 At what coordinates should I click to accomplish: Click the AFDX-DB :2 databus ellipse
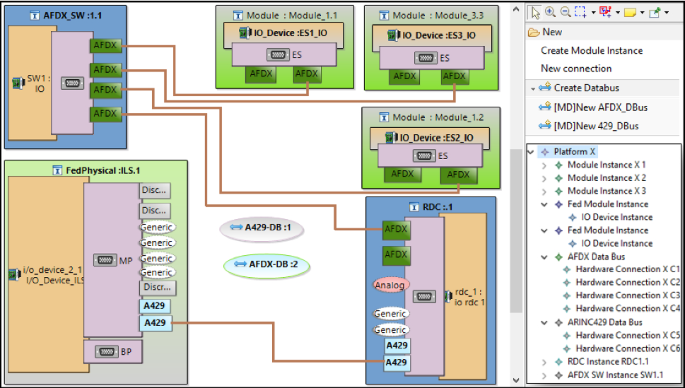(x=266, y=265)
